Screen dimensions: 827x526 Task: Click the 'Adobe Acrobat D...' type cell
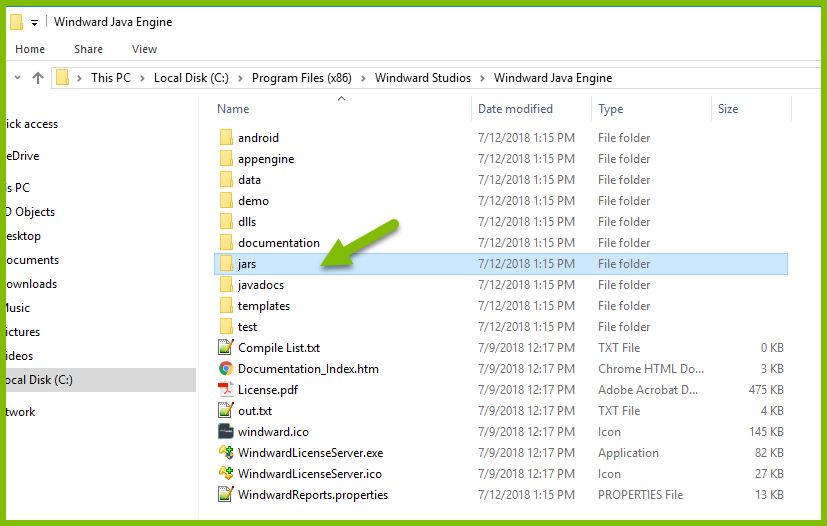pos(648,389)
